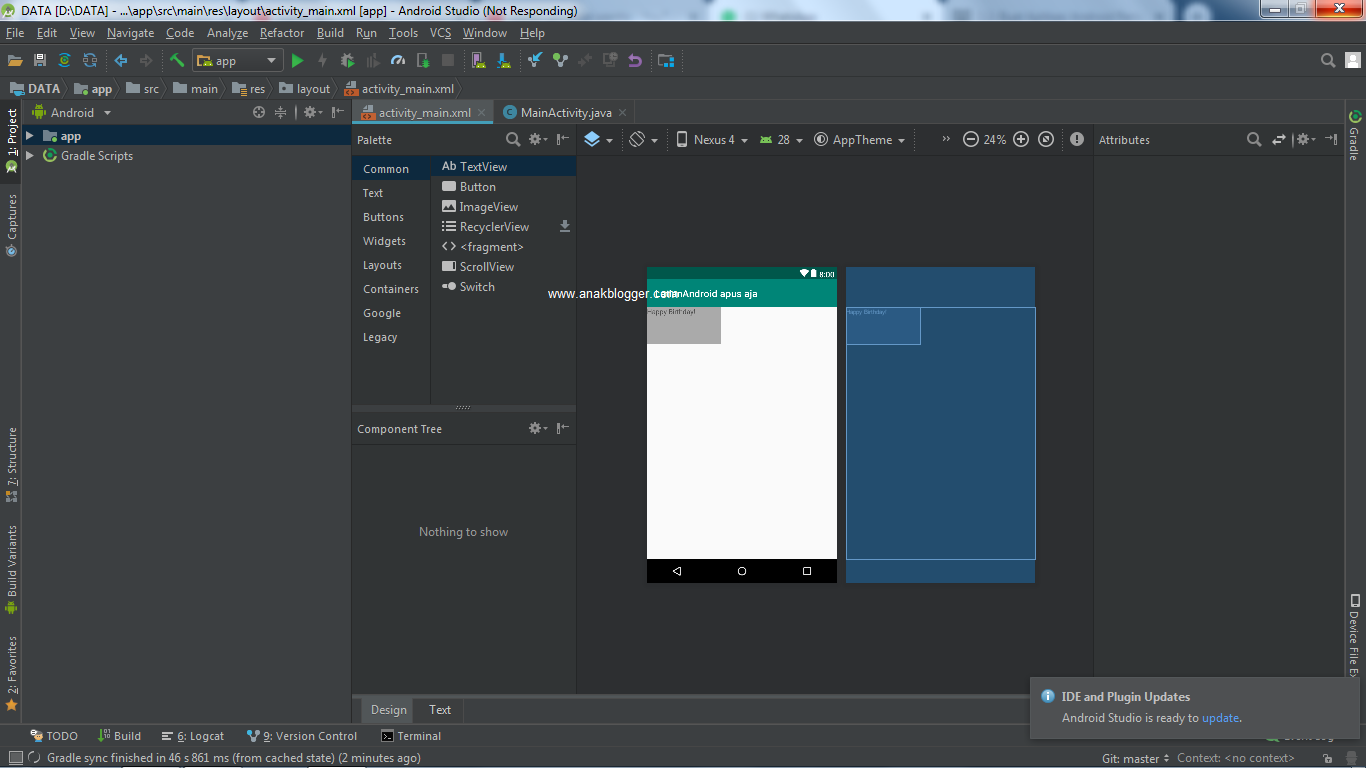Zoom in using the plus icon in the designer
Viewport: 1366px width, 768px height.
pyautogui.click(x=1020, y=140)
